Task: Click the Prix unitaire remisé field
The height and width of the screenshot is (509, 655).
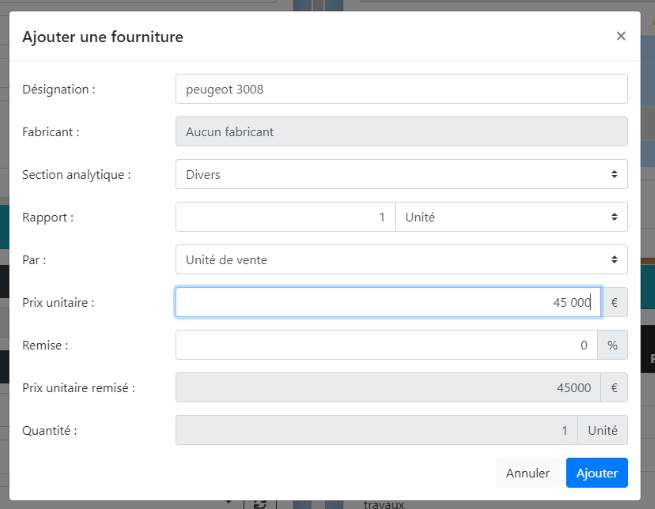Action: click(388, 388)
